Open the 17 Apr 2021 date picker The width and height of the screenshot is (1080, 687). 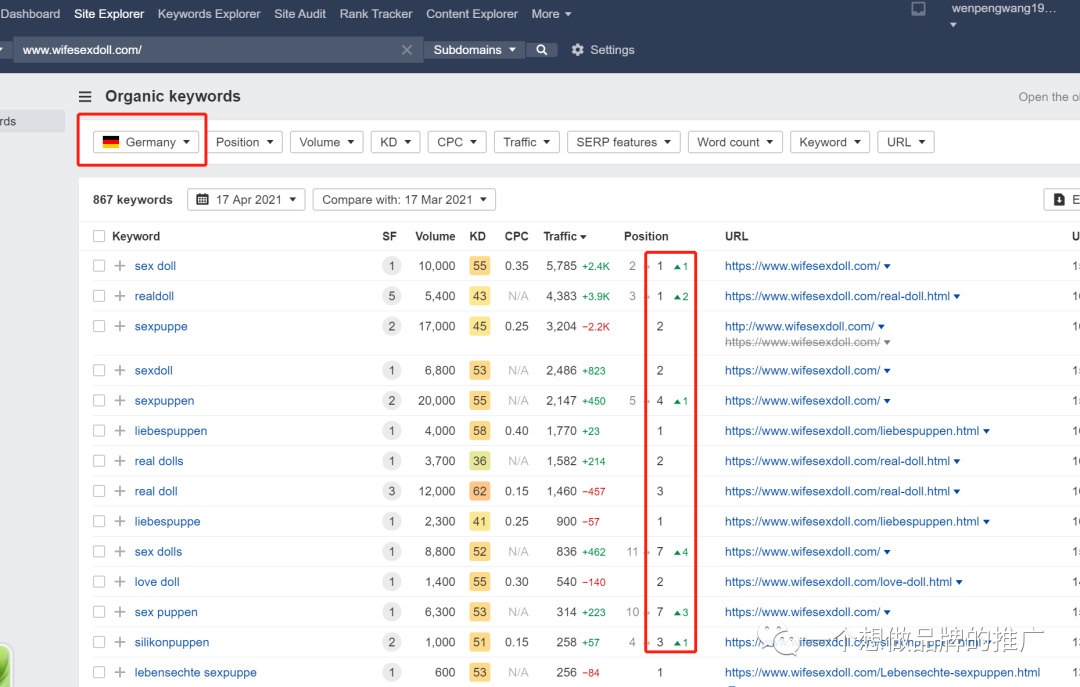point(246,200)
